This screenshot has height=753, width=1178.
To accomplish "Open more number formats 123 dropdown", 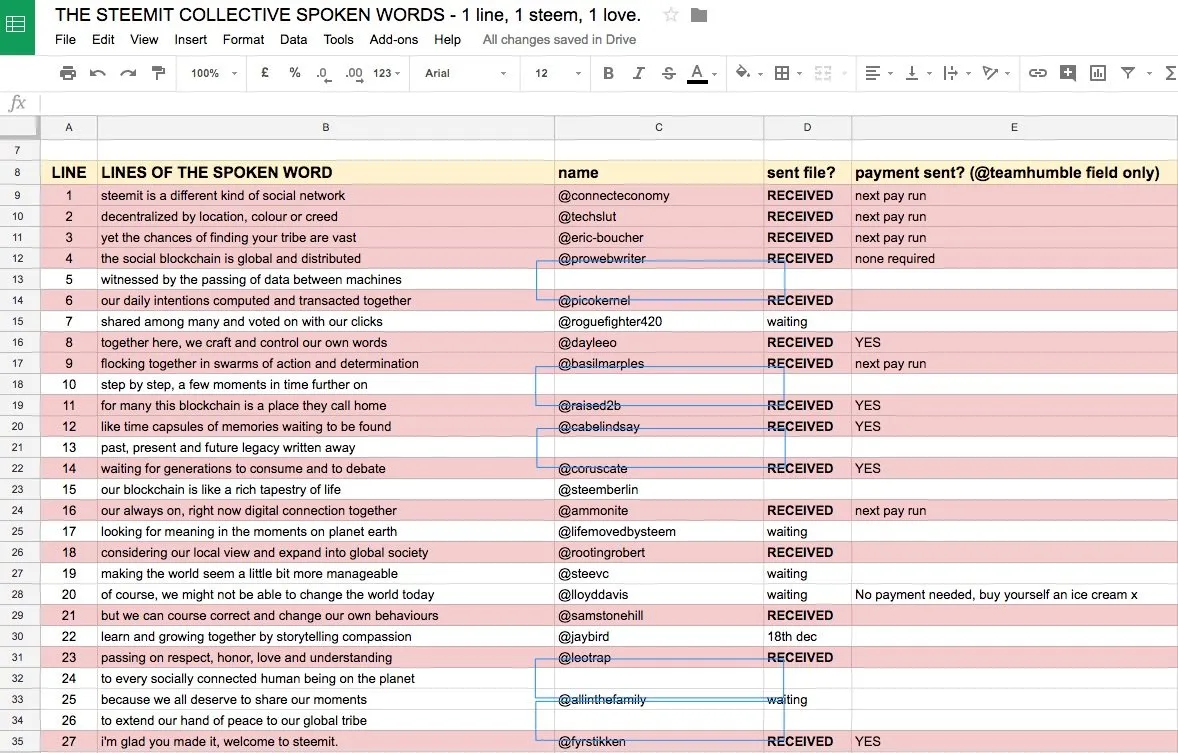I will (x=387, y=73).
